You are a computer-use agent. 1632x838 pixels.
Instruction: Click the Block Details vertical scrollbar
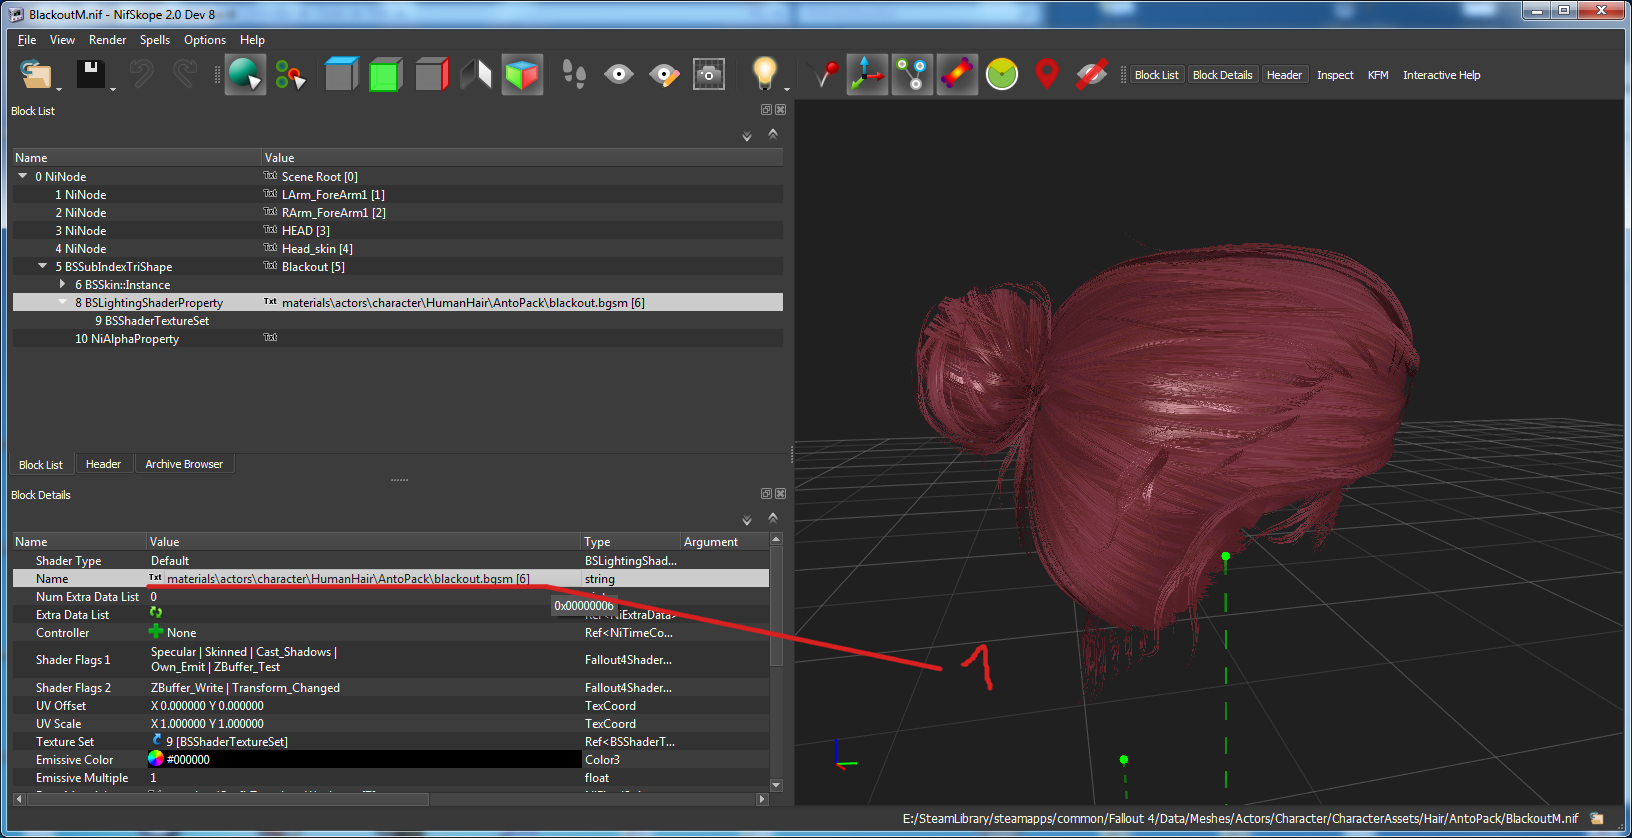776,606
